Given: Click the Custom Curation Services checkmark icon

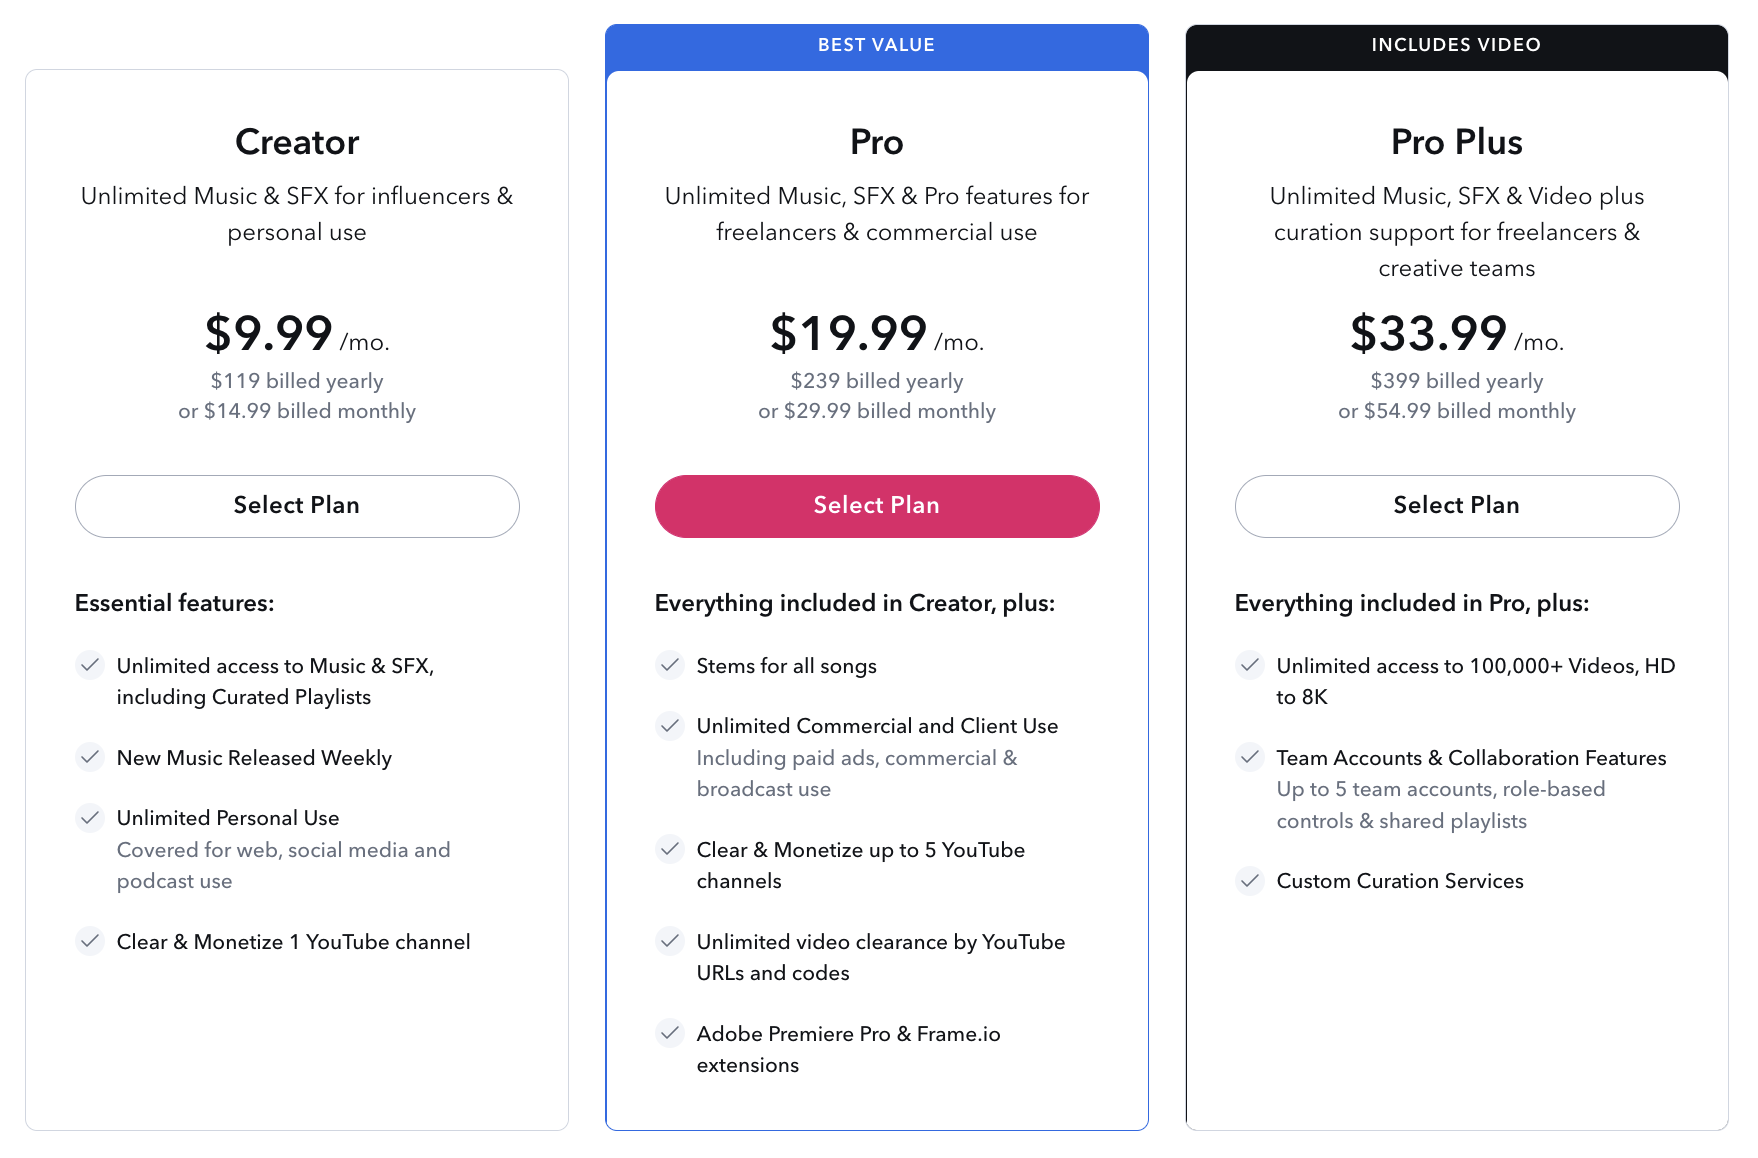Looking at the screenshot, I should pyautogui.click(x=1250, y=881).
